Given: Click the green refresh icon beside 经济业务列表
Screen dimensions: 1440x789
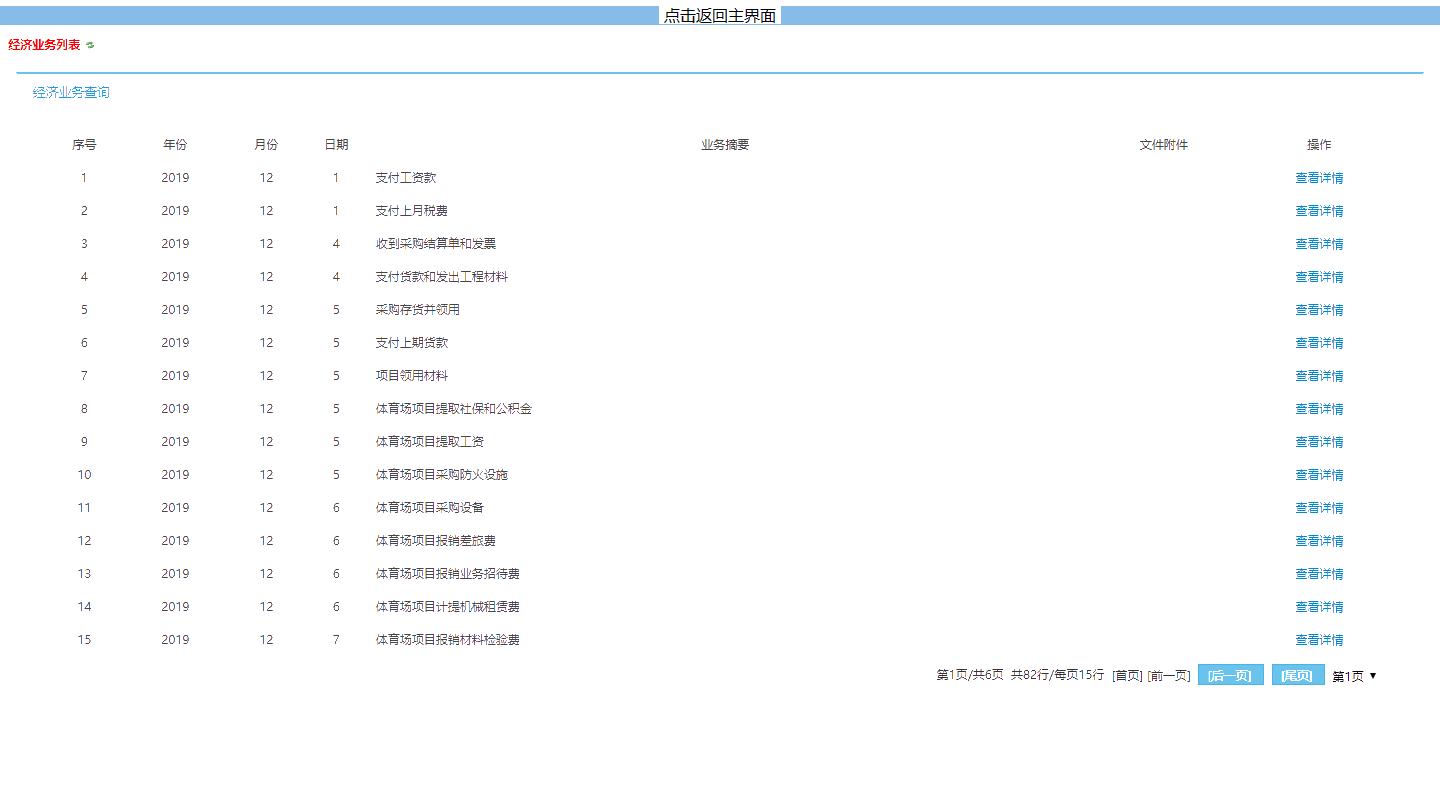Looking at the screenshot, I should coord(90,45).
